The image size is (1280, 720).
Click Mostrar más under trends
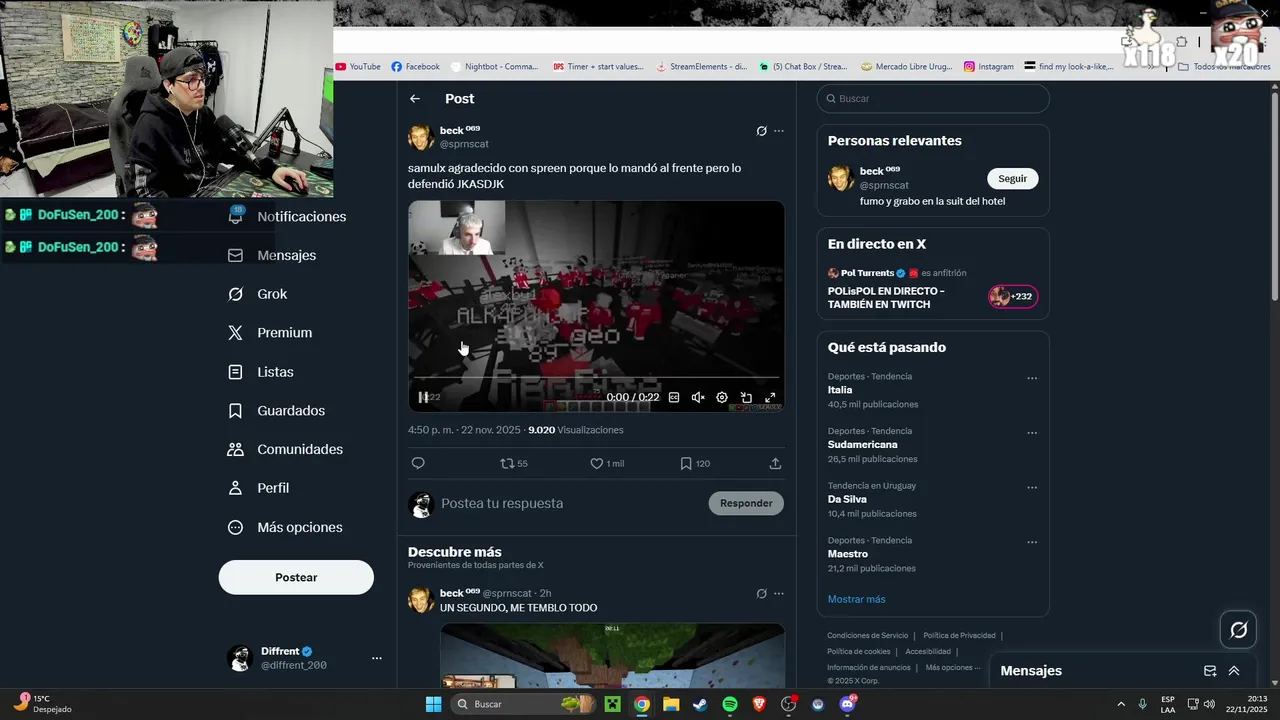pyautogui.click(x=857, y=599)
